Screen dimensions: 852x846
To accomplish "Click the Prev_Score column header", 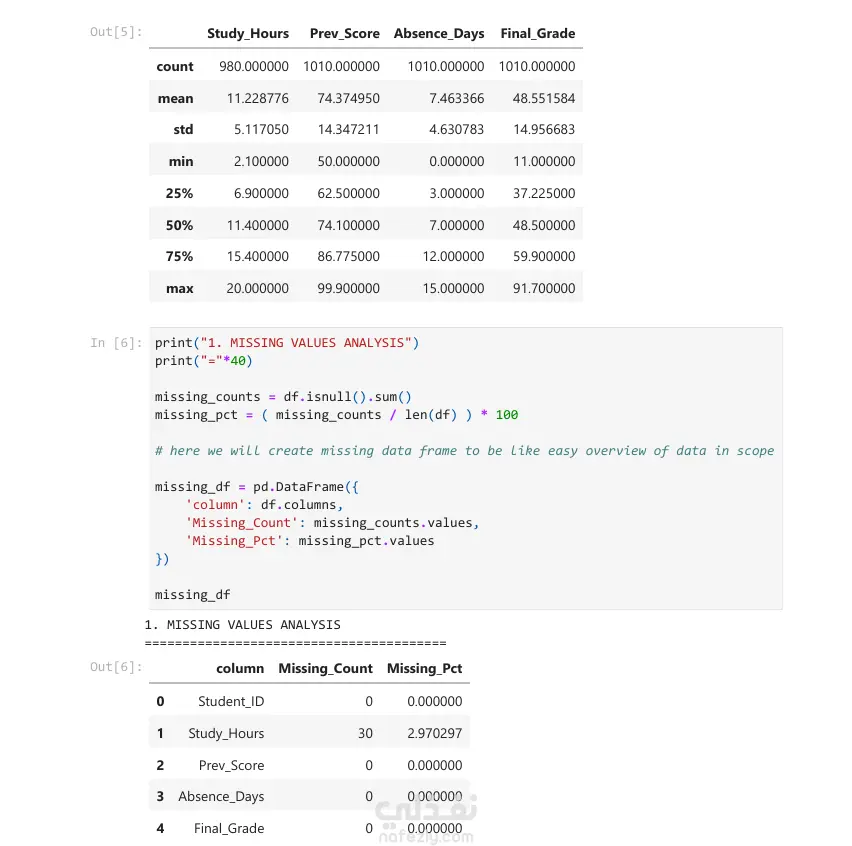I will pos(344,34).
